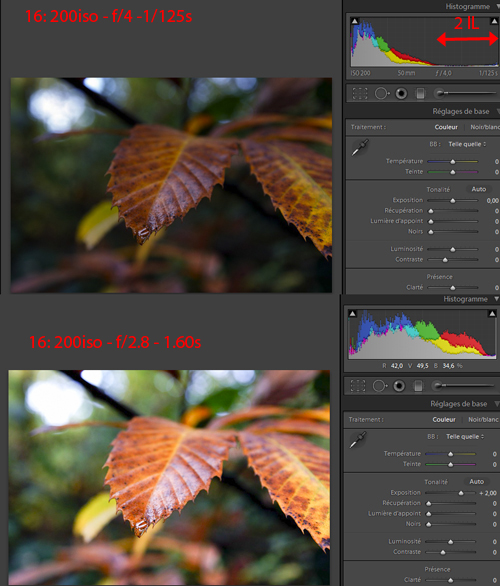Choose Couleur treatment in lower panel
The image size is (500, 586).
coord(444,420)
